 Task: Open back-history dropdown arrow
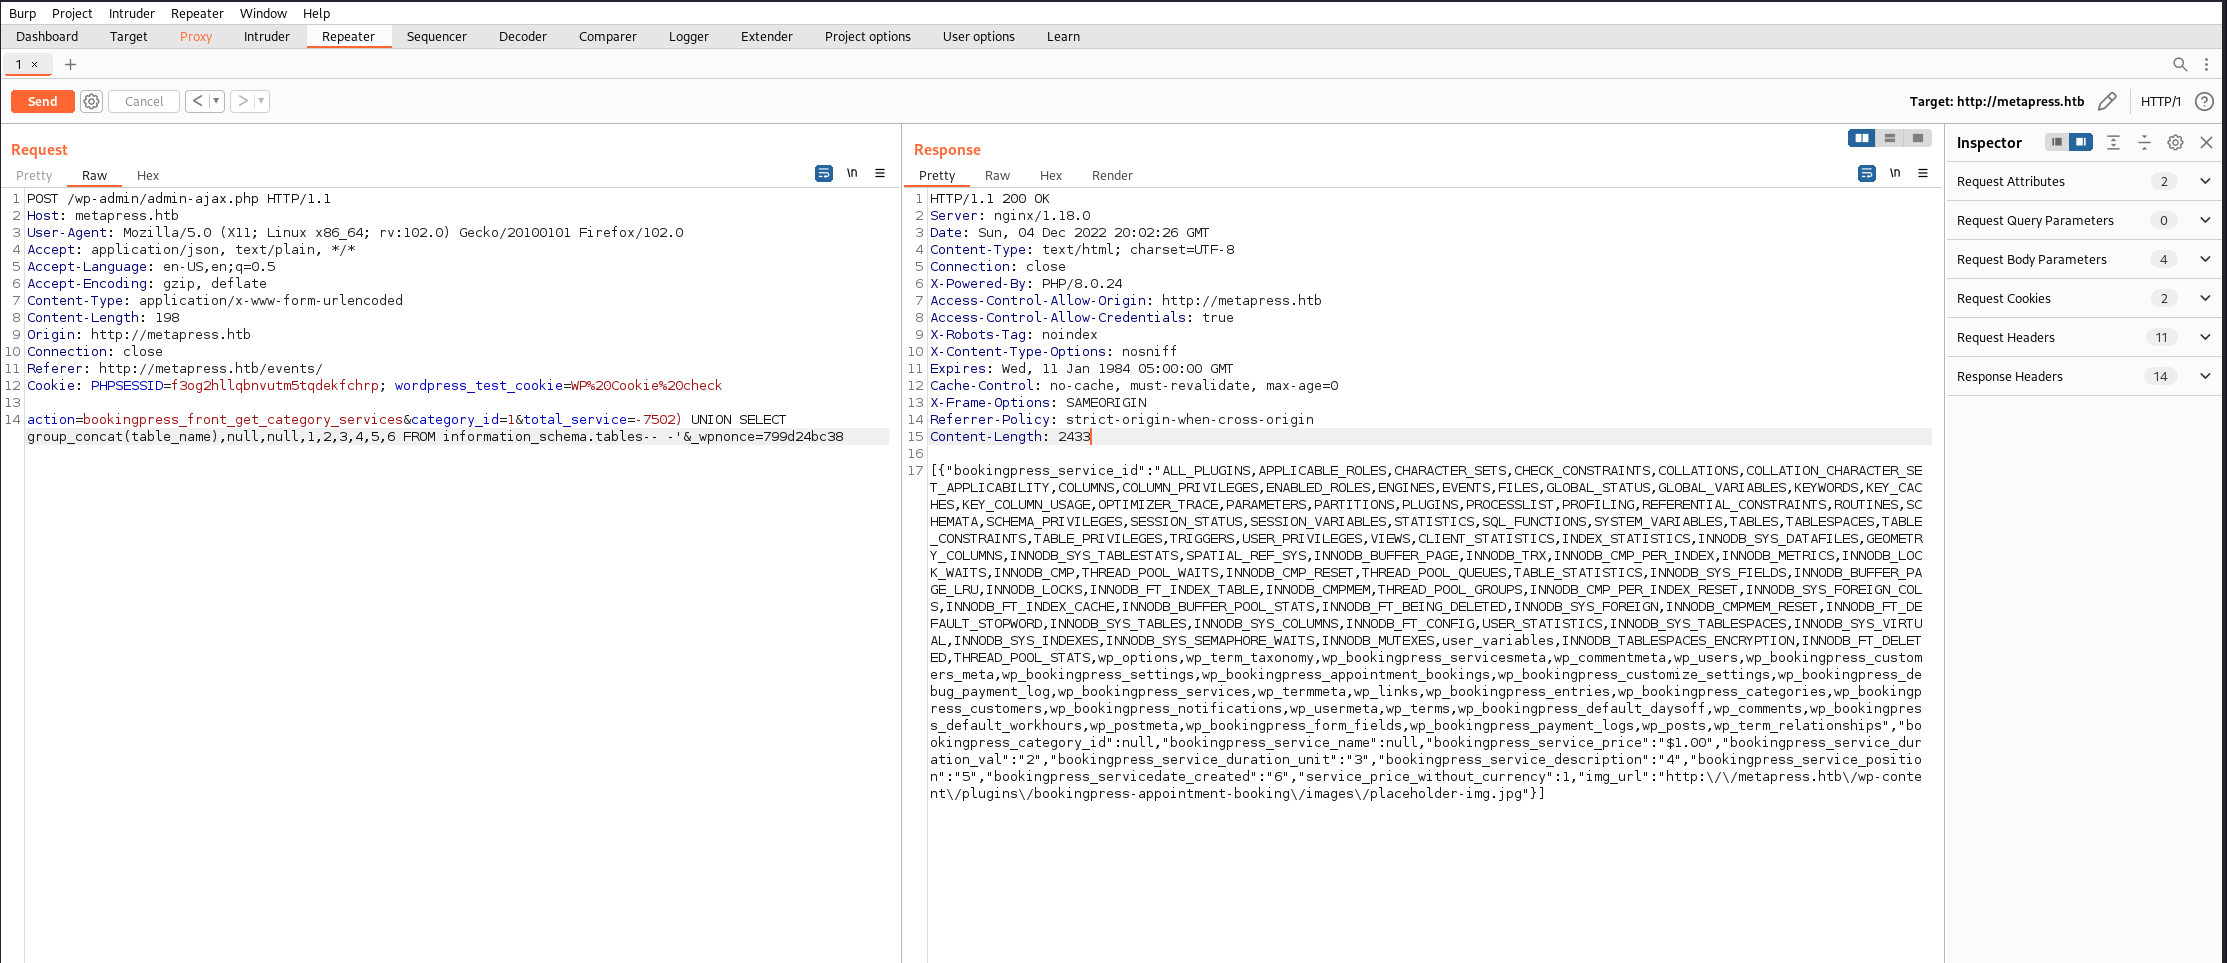(216, 101)
